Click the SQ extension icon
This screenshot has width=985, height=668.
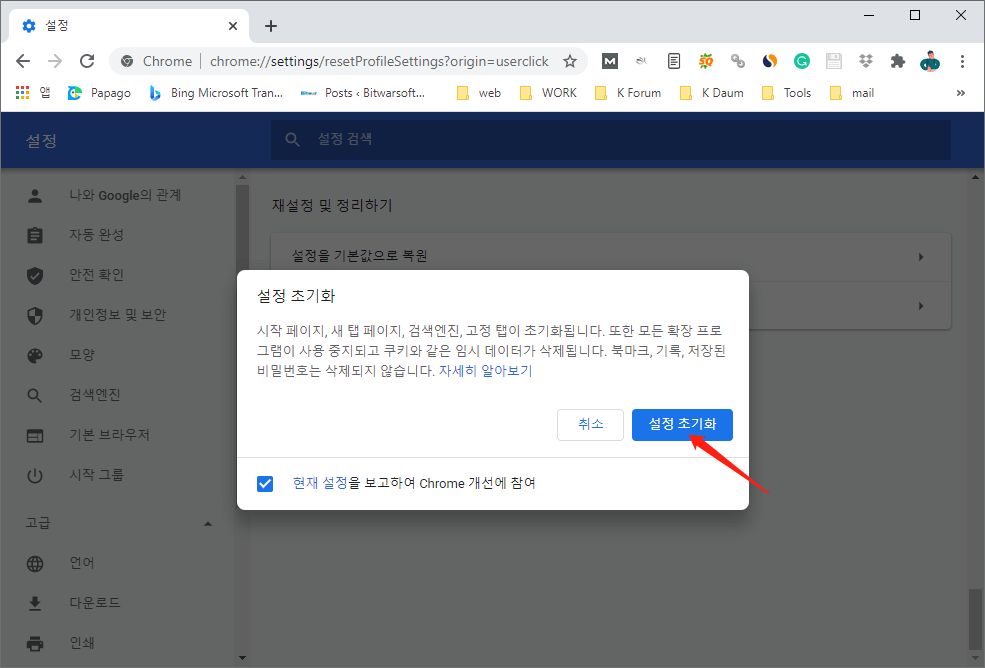point(706,61)
